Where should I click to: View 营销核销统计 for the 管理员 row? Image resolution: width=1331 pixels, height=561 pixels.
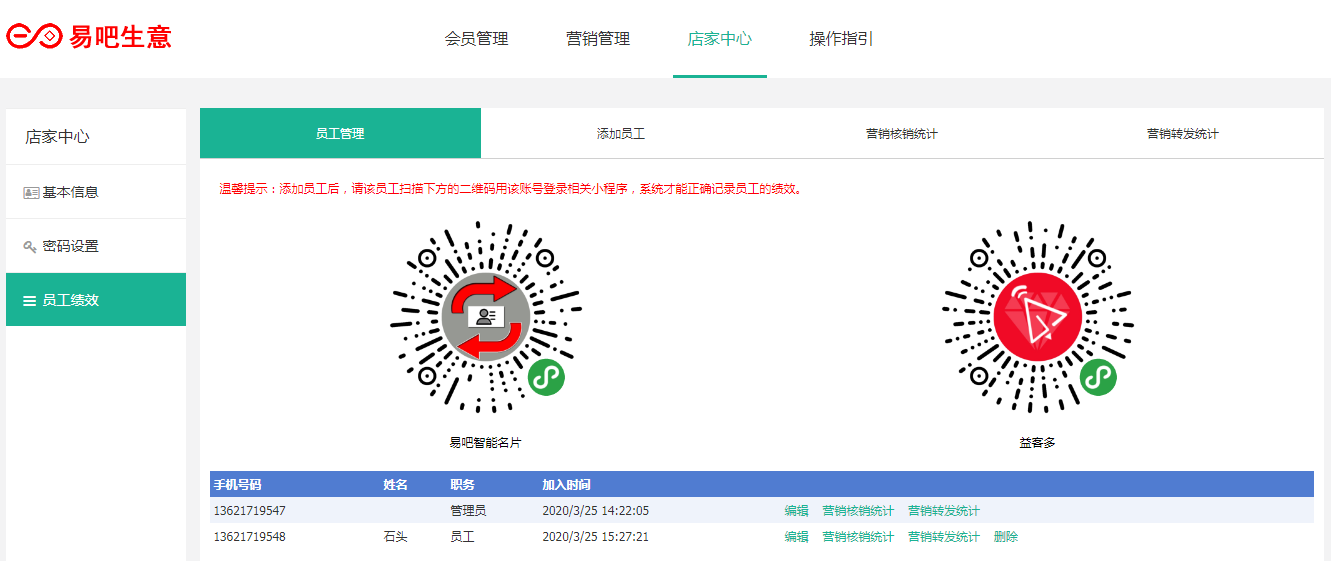coord(858,511)
